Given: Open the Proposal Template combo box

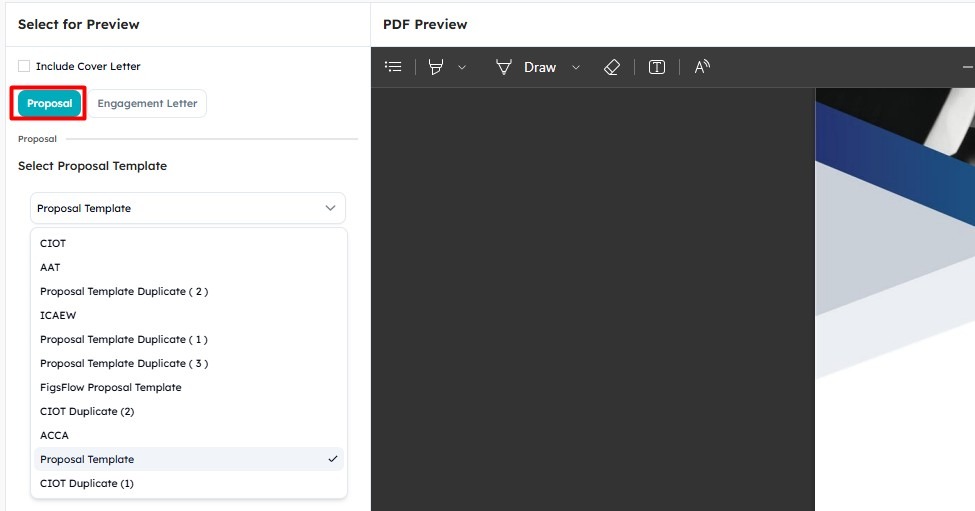Looking at the screenshot, I should point(188,208).
